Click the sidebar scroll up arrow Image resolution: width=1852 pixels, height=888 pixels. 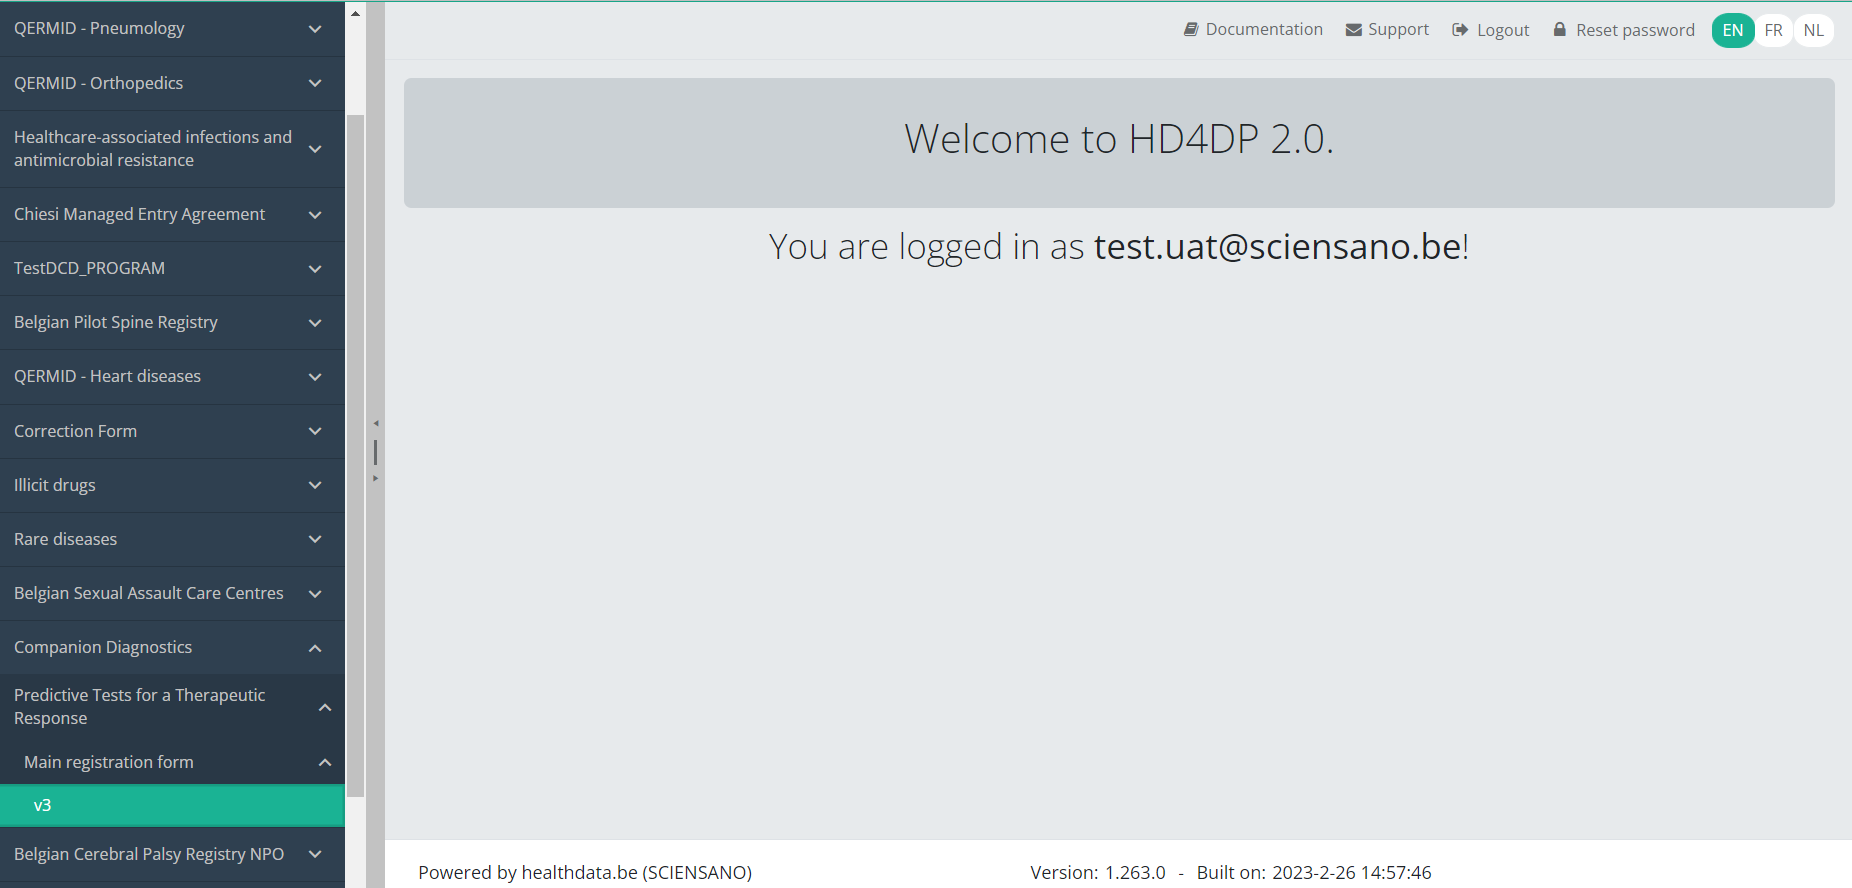tap(355, 13)
